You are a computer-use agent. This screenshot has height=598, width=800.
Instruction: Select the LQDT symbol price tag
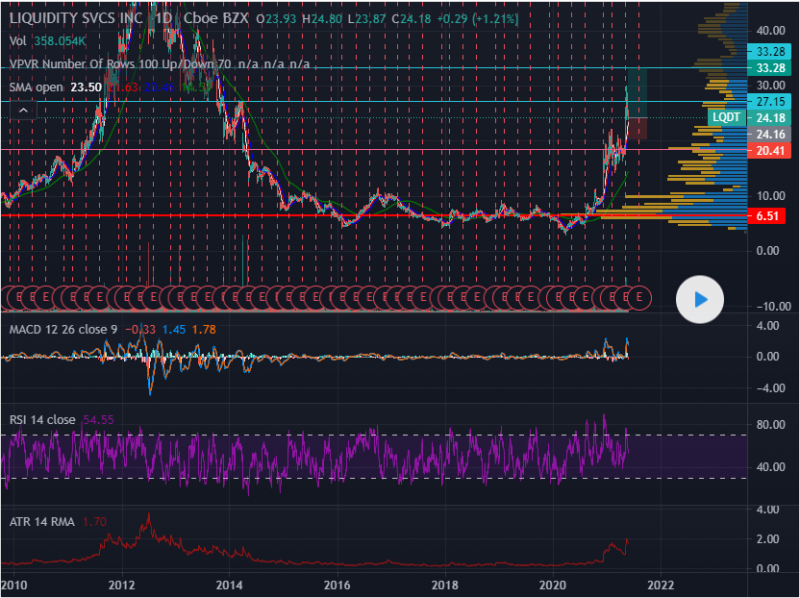pyautogui.click(x=725, y=118)
